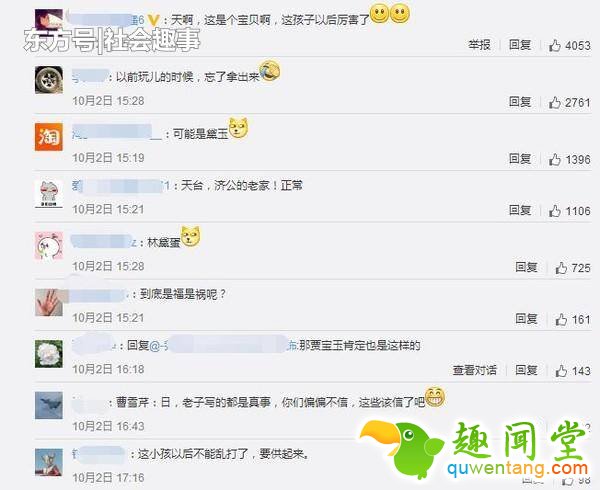Open the tire-wheel avatar profile

click(49, 80)
